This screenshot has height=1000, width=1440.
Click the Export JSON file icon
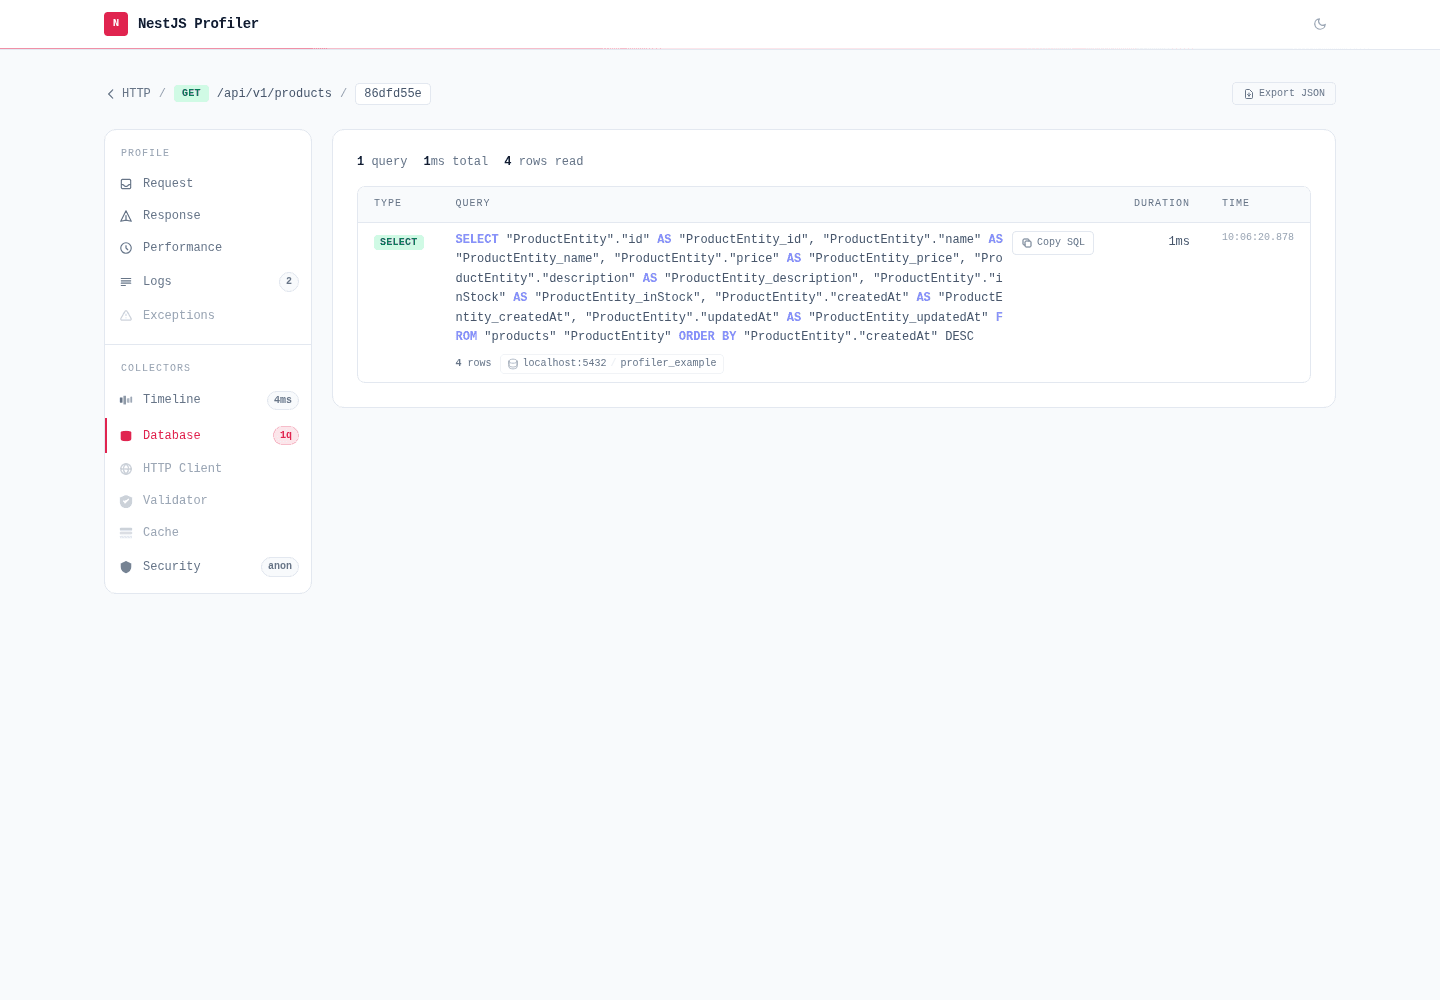pyautogui.click(x=1249, y=94)
